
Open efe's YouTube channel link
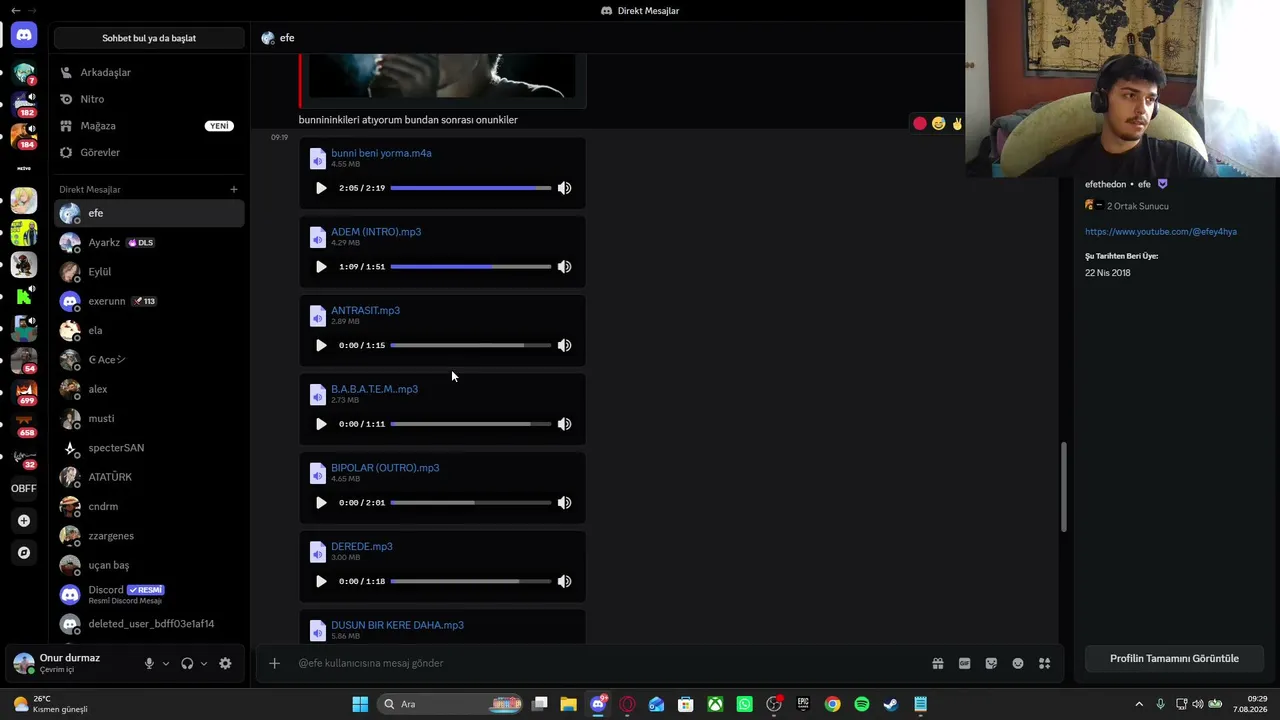click(x=1161, y=232)
